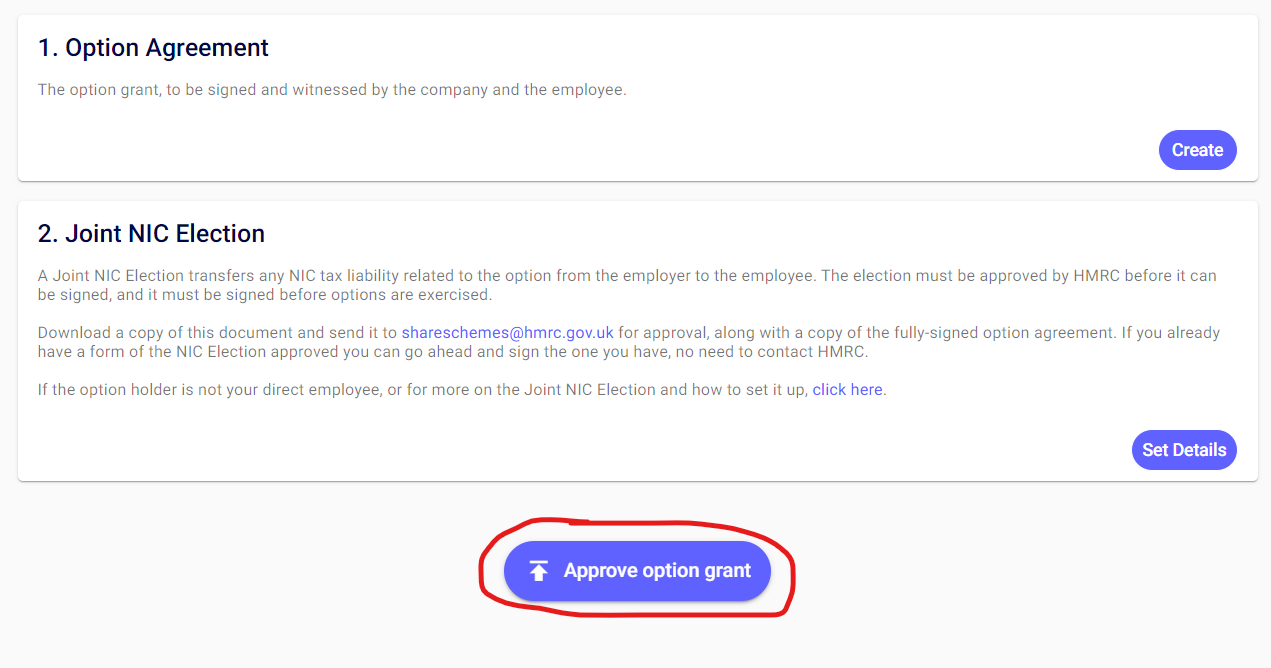
Task: Follow the "click here" link
Action: [847, 390]
